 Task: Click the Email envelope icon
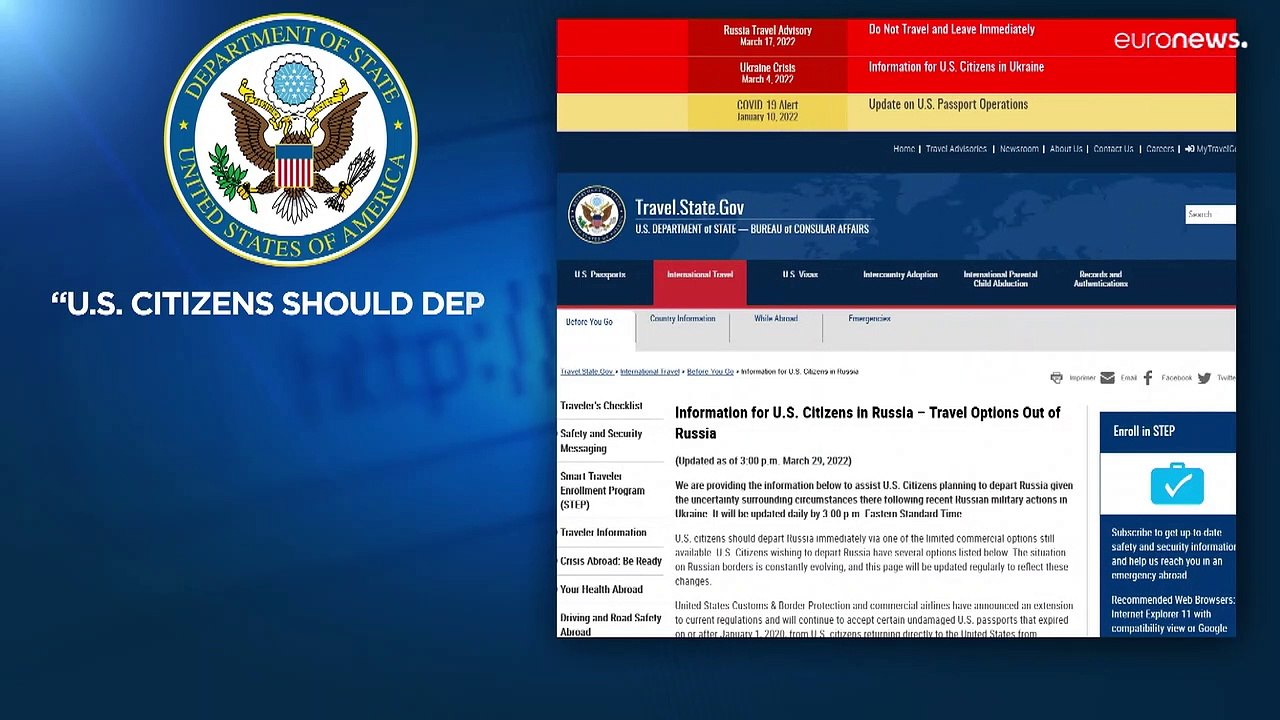tap(1107, 378)
